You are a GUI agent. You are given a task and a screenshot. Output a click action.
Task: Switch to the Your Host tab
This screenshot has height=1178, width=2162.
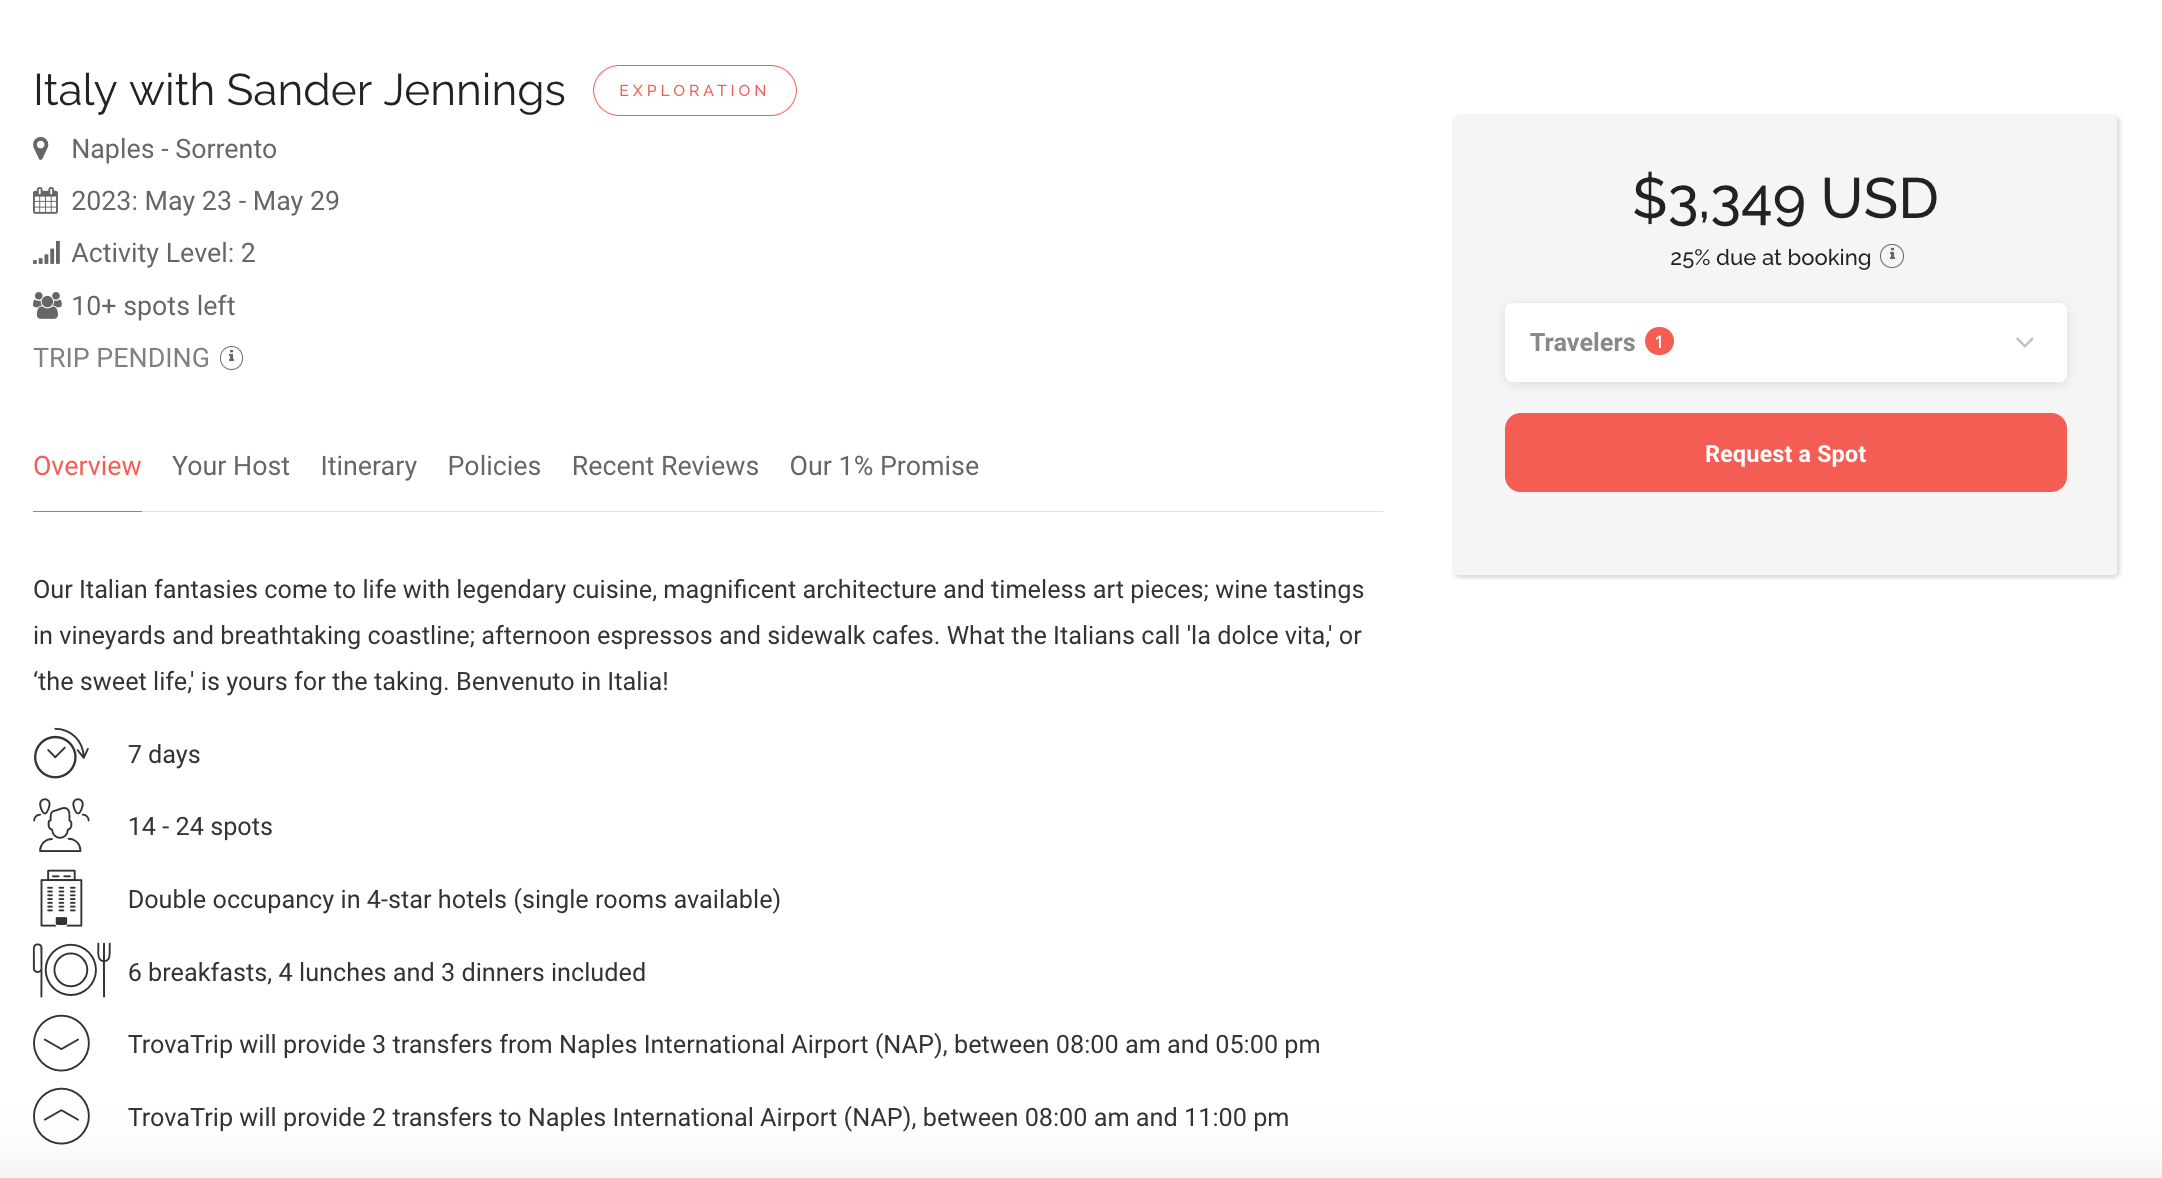230,466
